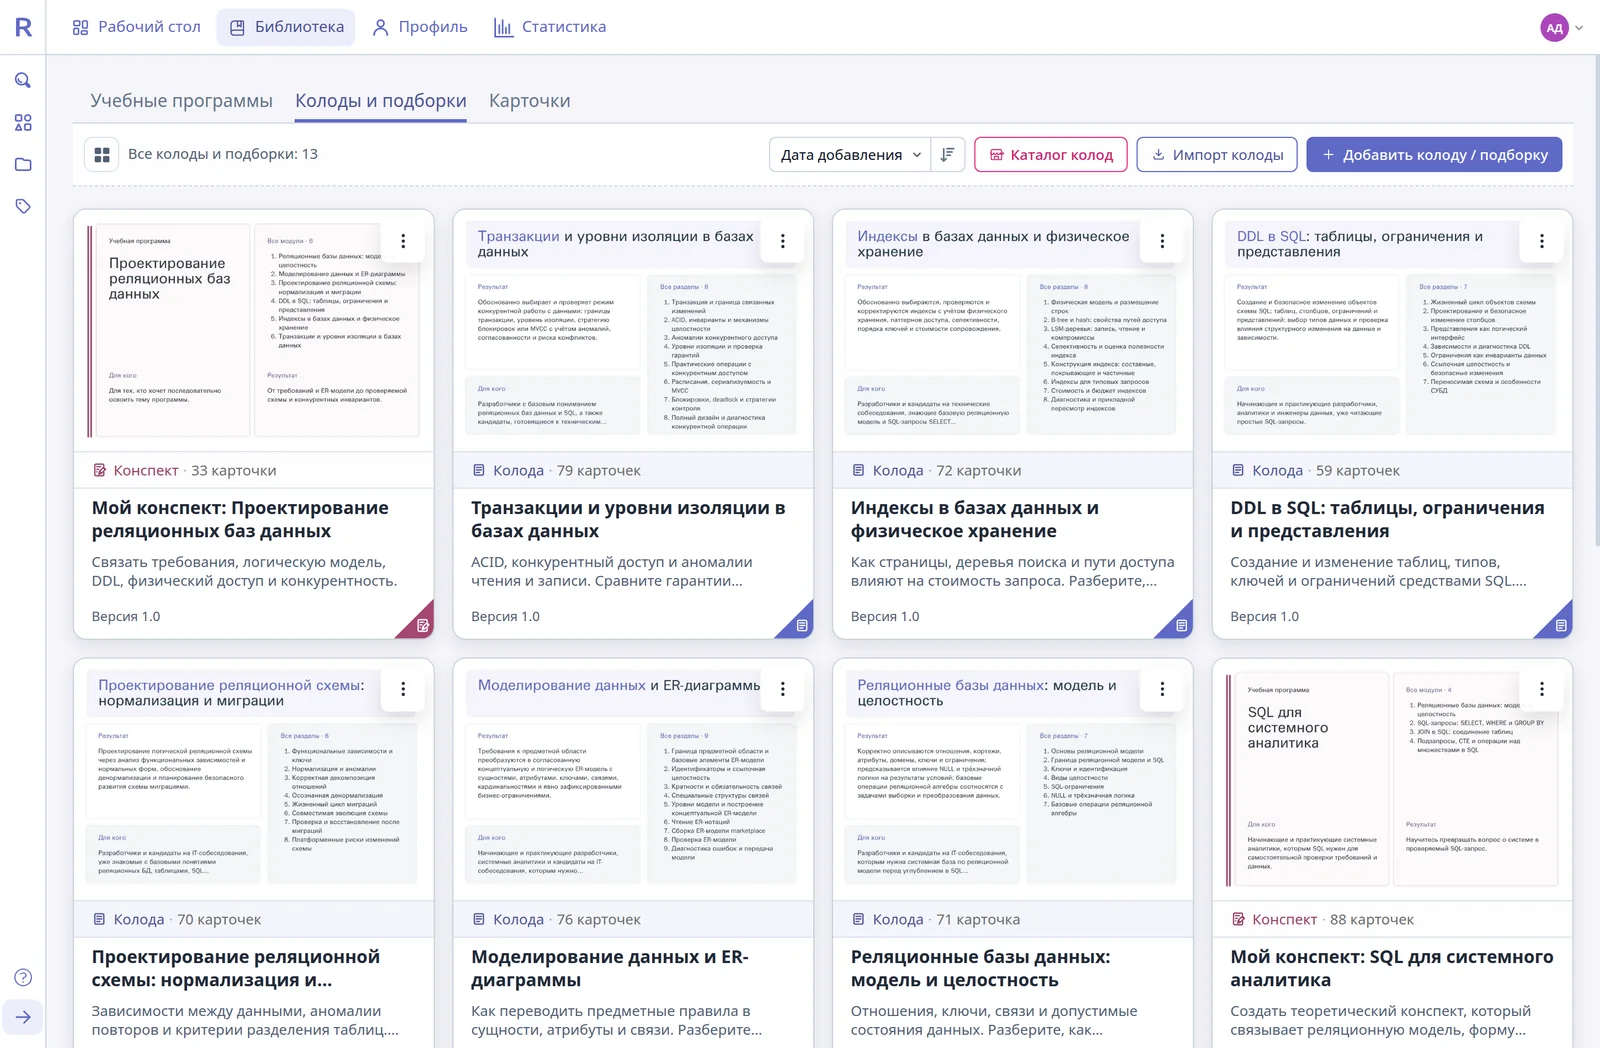1600x1048 pixels.
Task: Open title Мой конспект: SQL для системного аналитика
Action: pos(1392,968)
